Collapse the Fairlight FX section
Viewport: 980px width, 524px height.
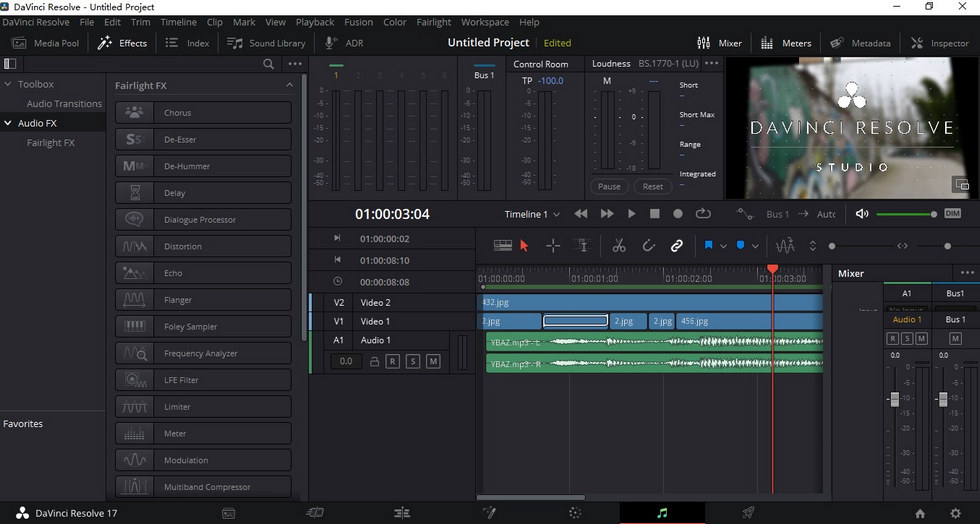pyautogui.click(x=289, y=85)
